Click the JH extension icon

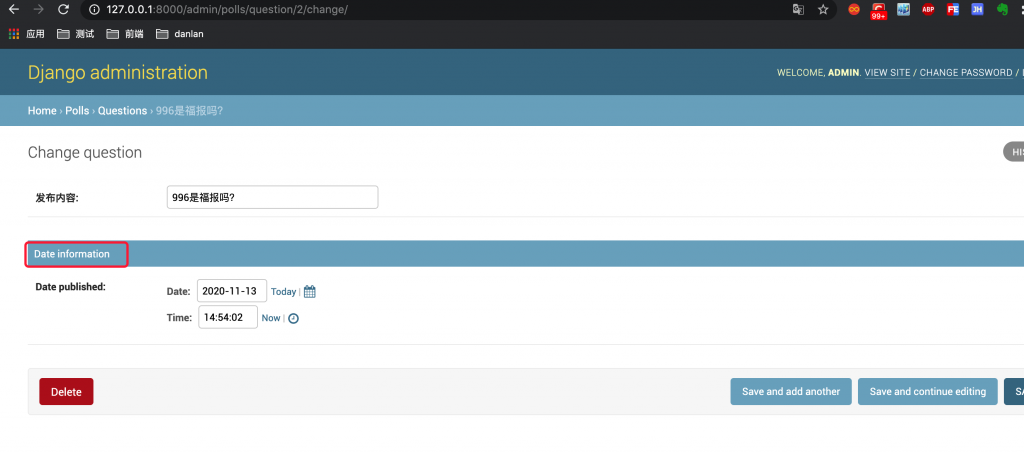977,9
